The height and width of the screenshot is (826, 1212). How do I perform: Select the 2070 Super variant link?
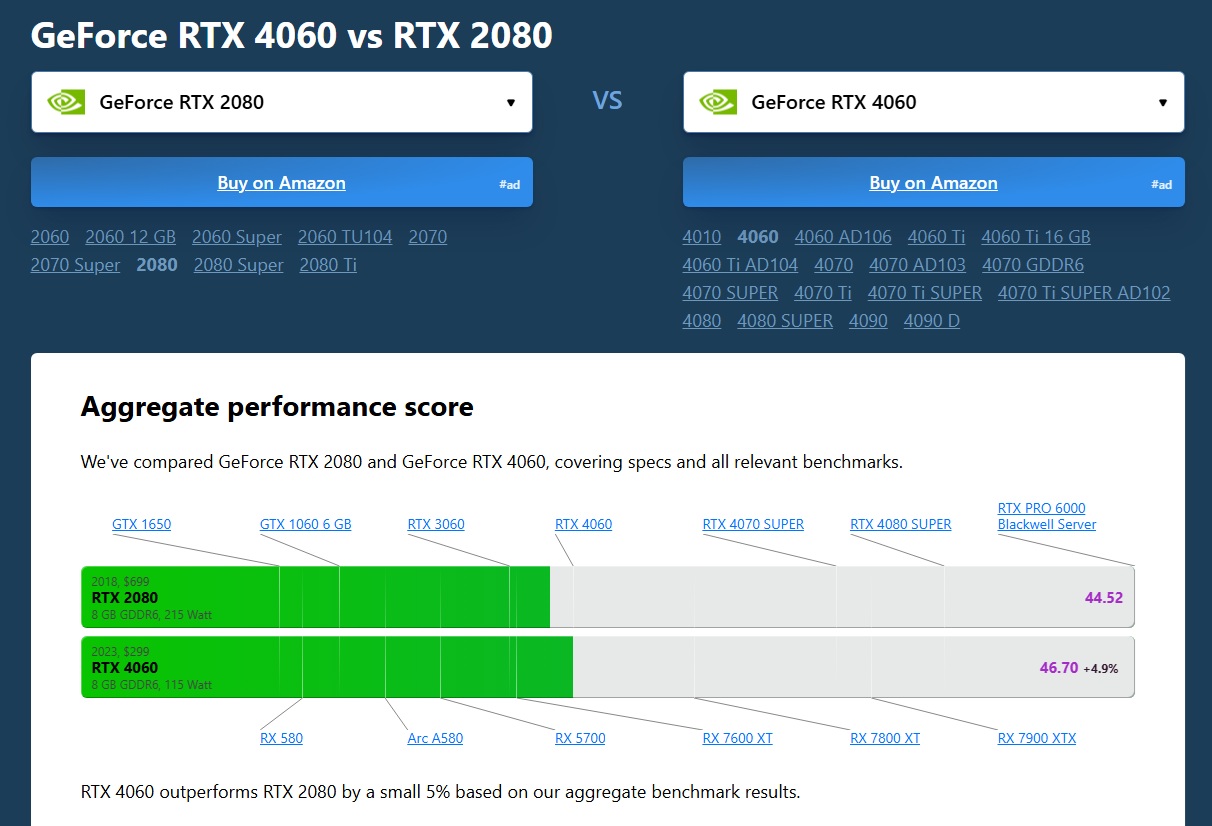click(75, 265)
